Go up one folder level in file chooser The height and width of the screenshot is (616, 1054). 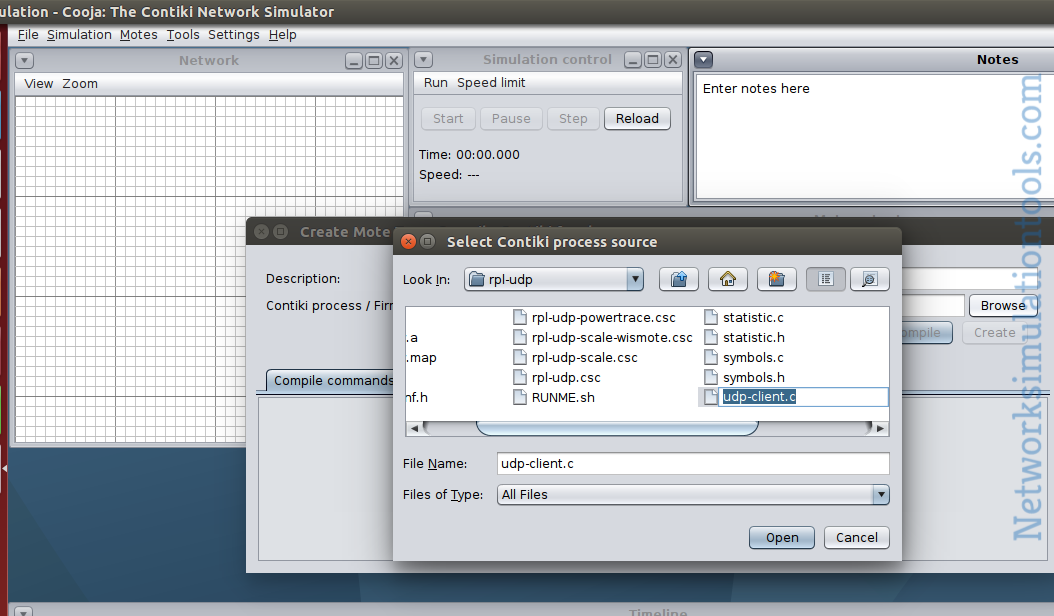(x=679, y=279)
